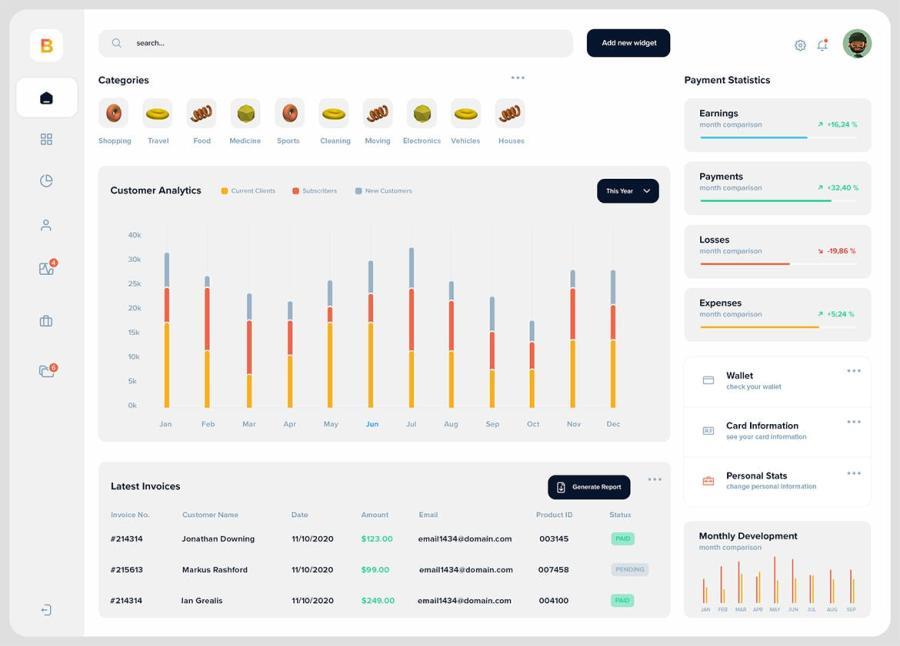Open Card Information more options
This screenshot has height=646, width=900.
pyautogui.click(x=854, y=421)
